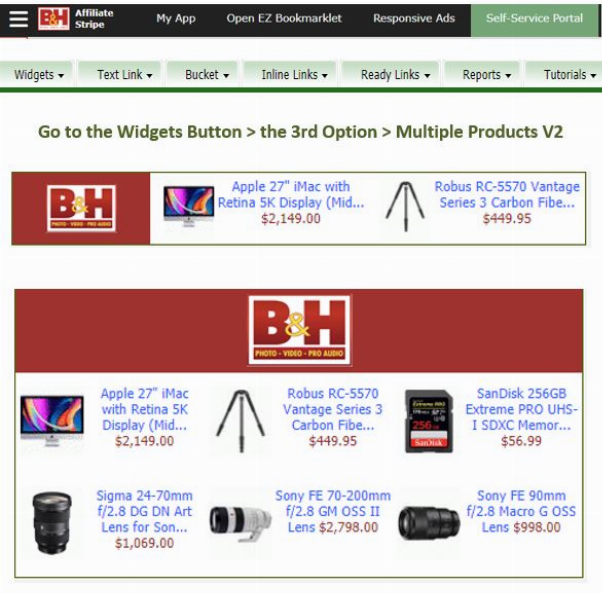This screenshot has height=593, width=602.
Task: Go to Responsive Ads in top bar
Action: click(414, 18)
